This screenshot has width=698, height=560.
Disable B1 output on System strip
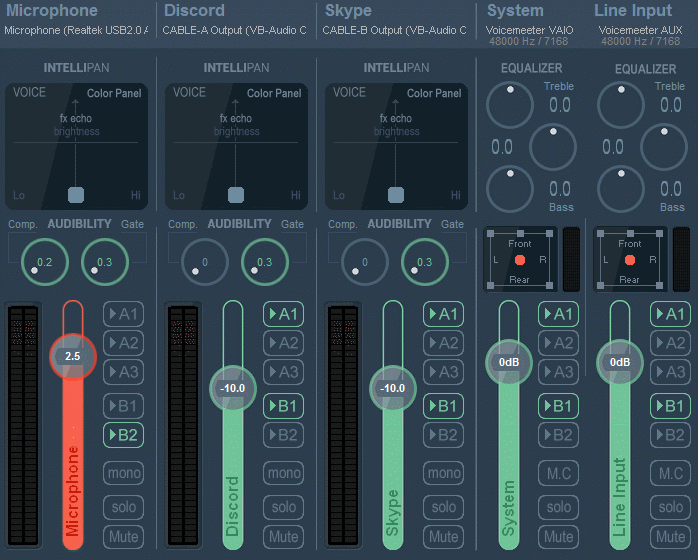pos(558,406)
